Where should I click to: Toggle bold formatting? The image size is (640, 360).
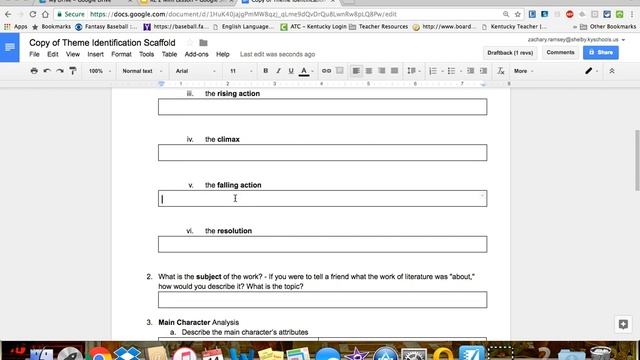266,71
